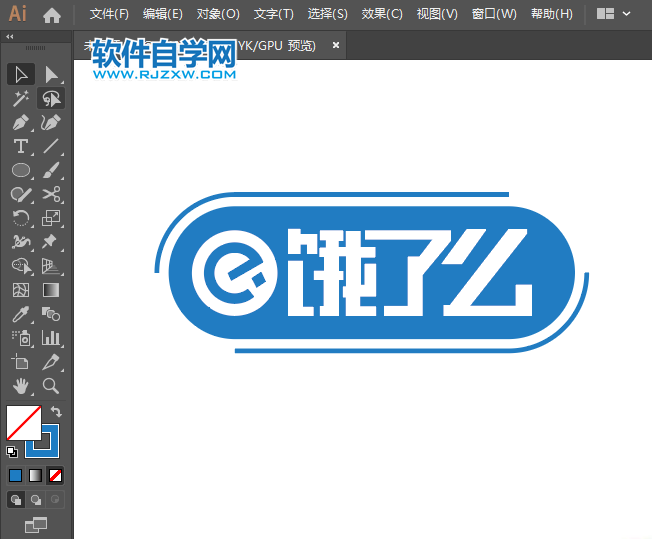Open the 文字(T) menu
This screenshot has height=539, width=652.
274,15
